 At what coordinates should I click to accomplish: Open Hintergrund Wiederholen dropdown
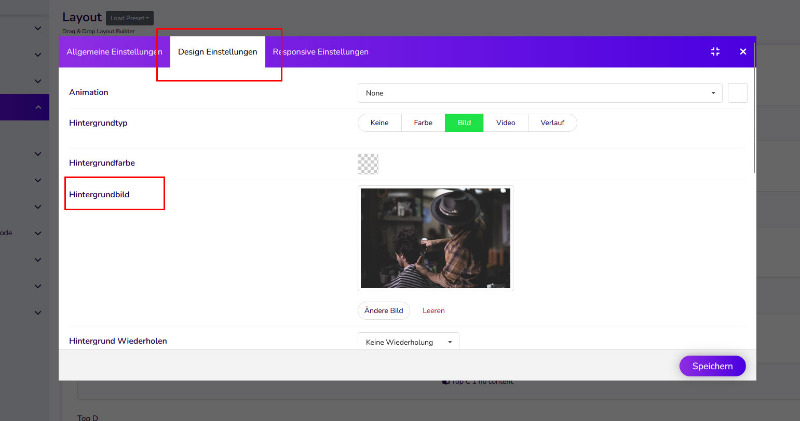pyautogui.click(x=408, y=342)
